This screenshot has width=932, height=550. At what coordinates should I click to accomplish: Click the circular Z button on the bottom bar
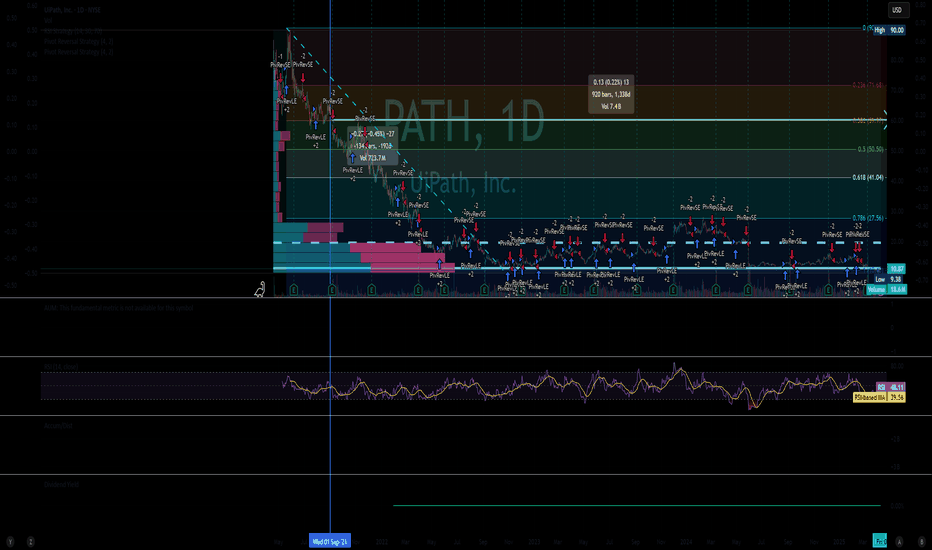[30, 542]
